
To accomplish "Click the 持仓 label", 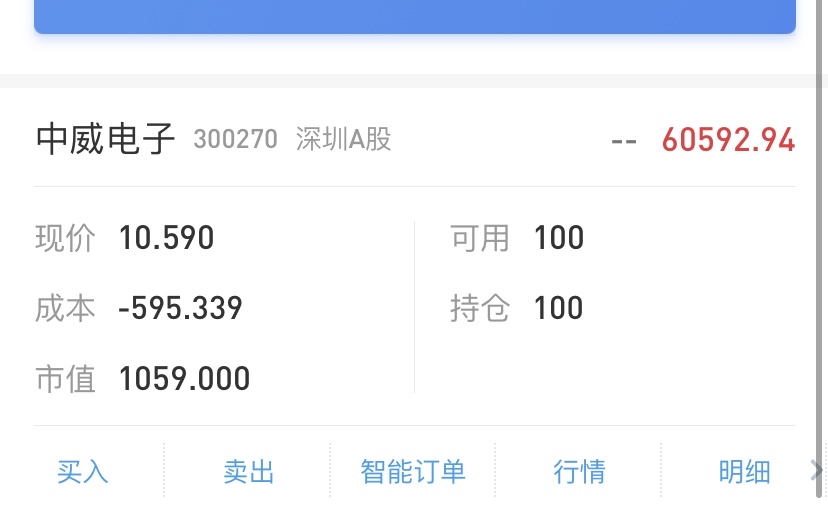I will [479, 308].
